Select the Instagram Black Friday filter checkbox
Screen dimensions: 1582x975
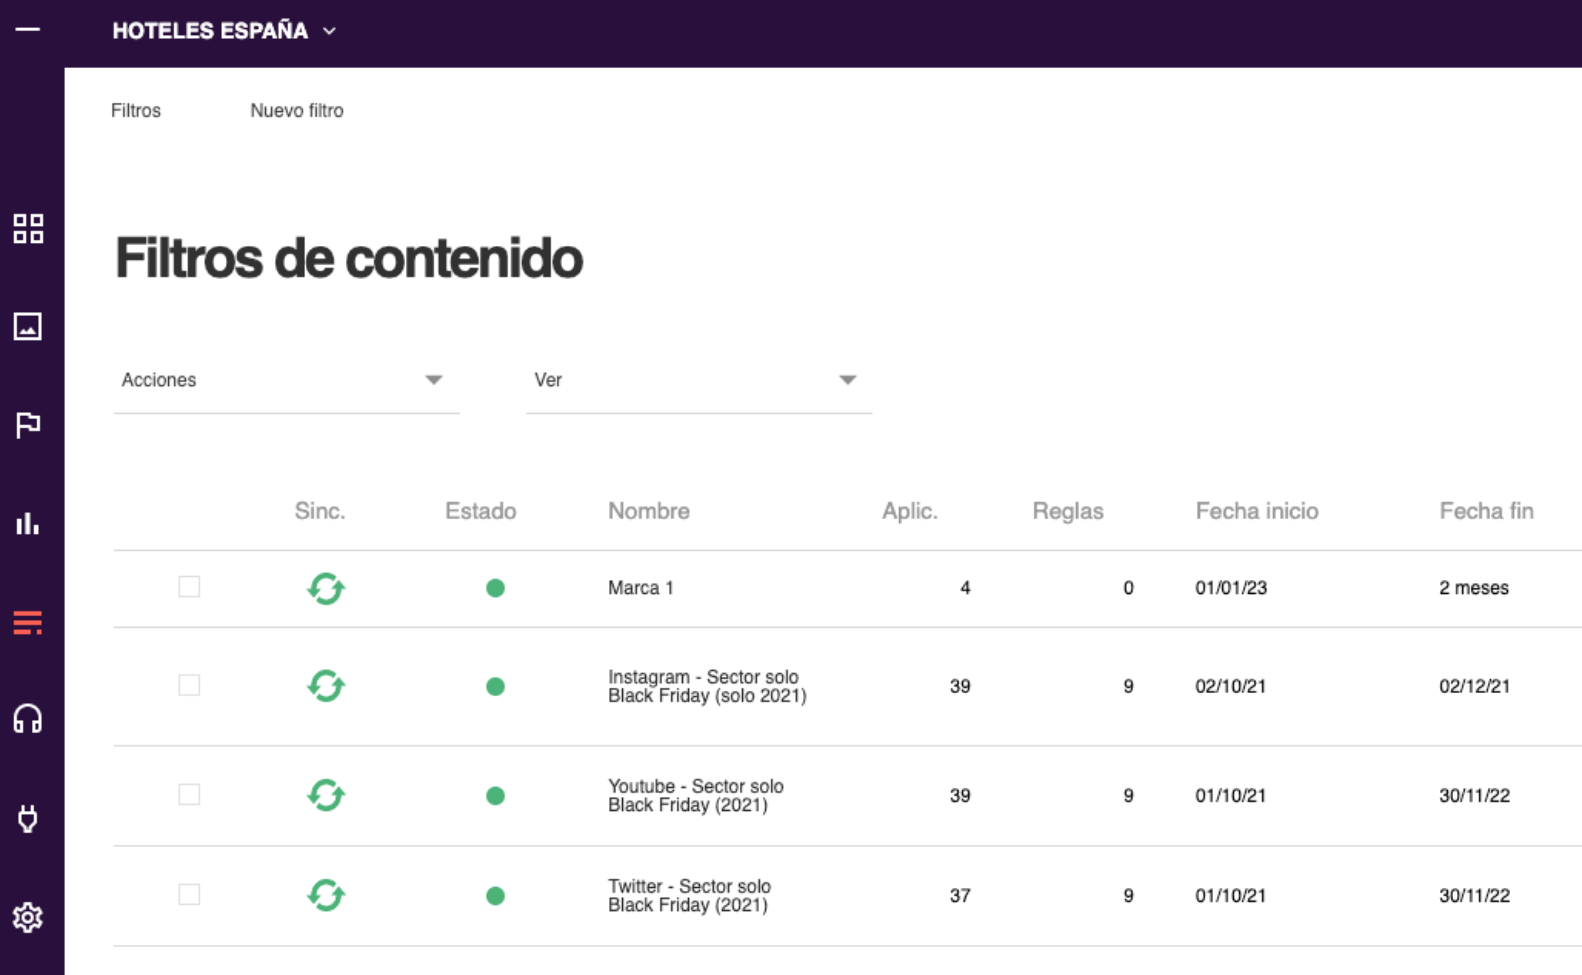(x=189, y=685)
